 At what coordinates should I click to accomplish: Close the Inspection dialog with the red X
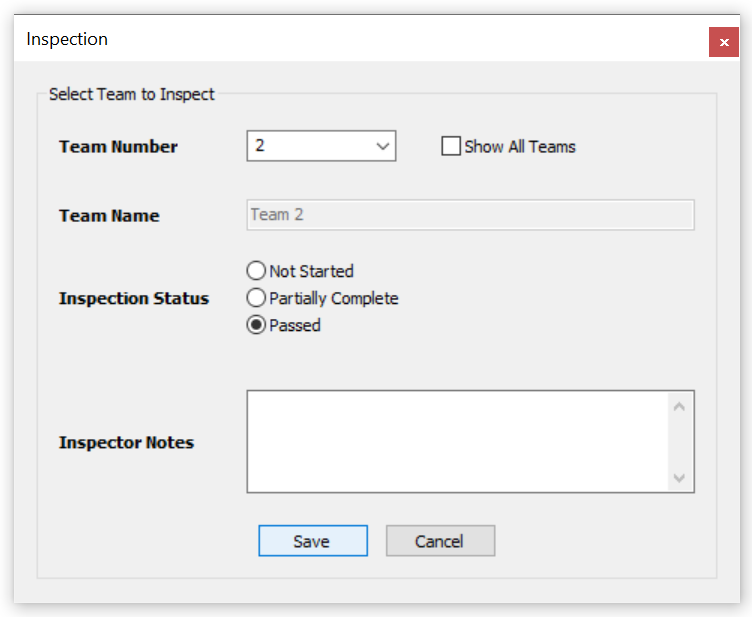724,42
